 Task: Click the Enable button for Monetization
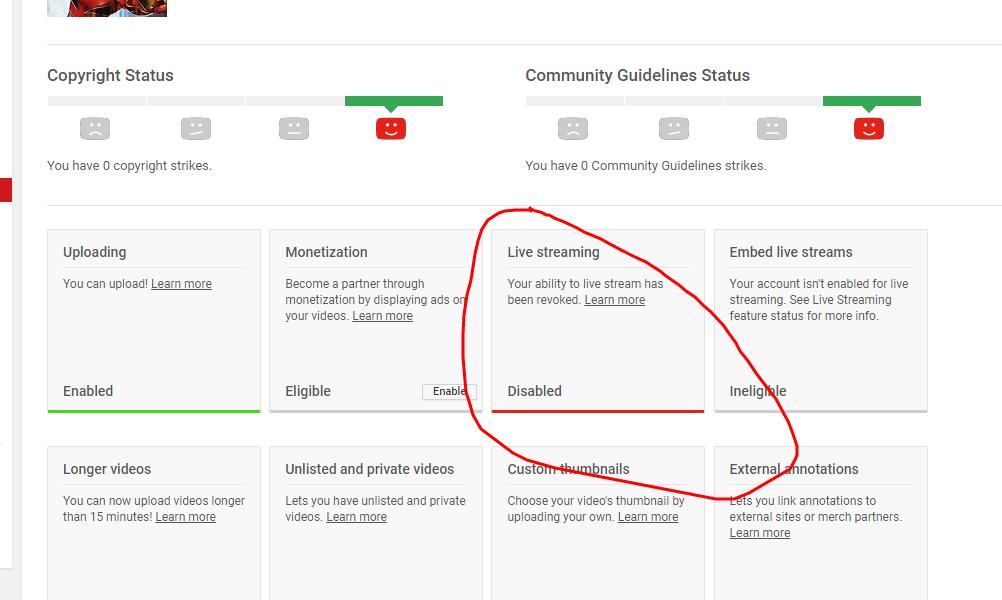tap(449, 391)
